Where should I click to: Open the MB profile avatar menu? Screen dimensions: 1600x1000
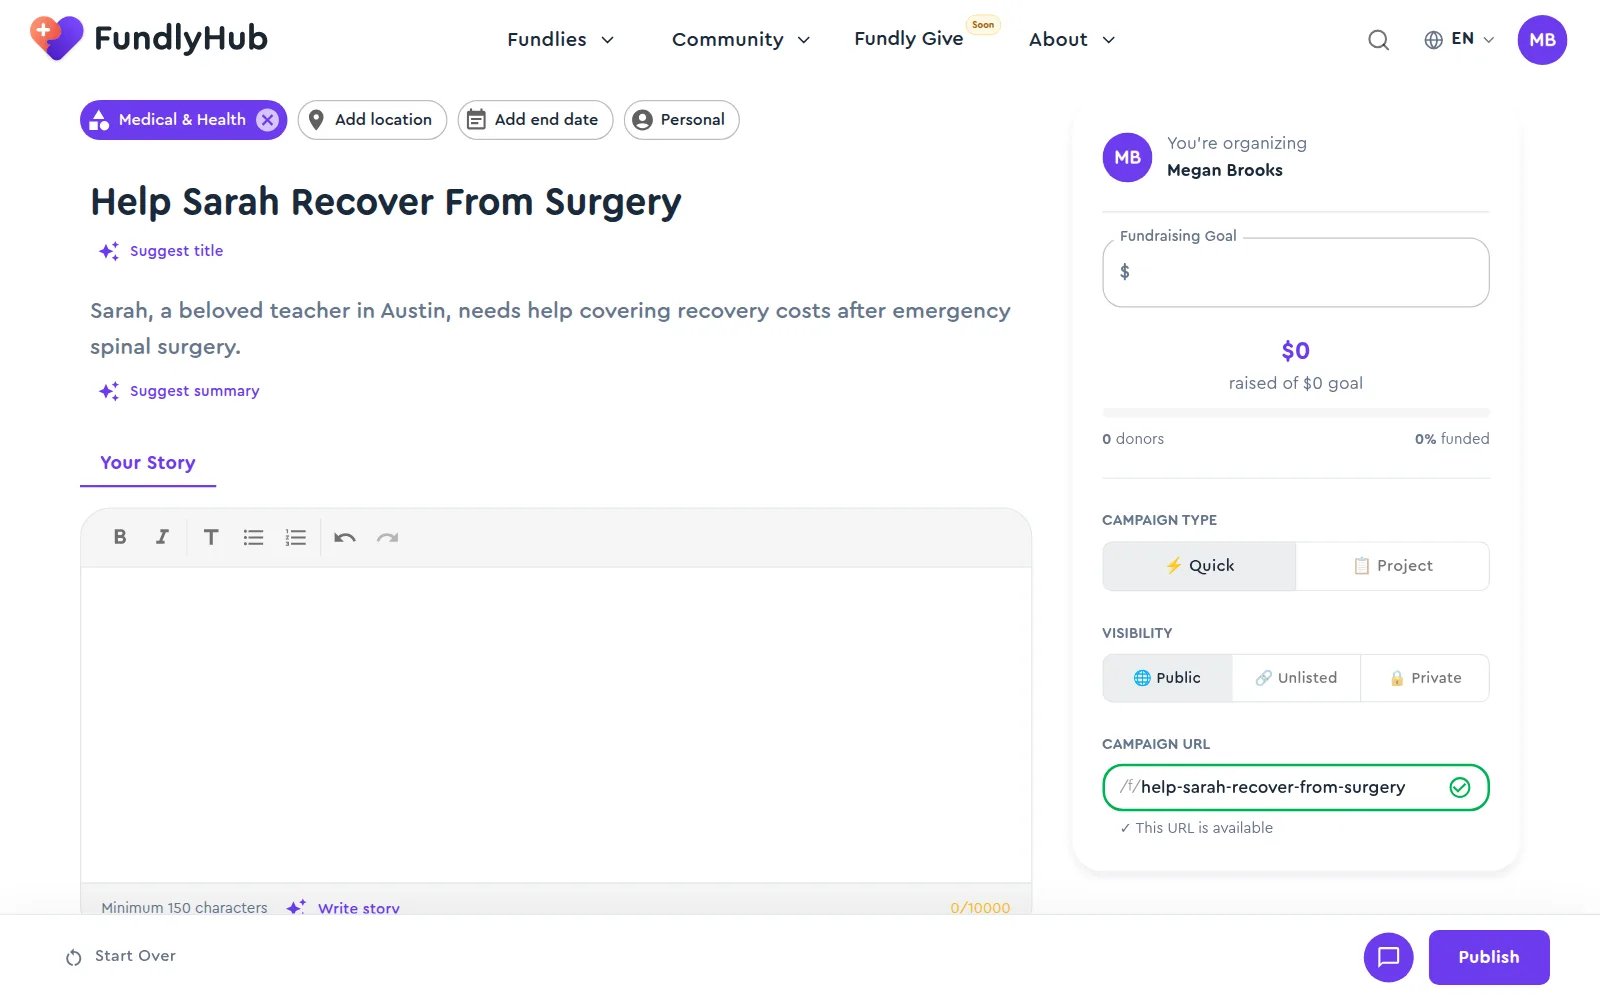pyautogui.click(x=1542, y=40)
